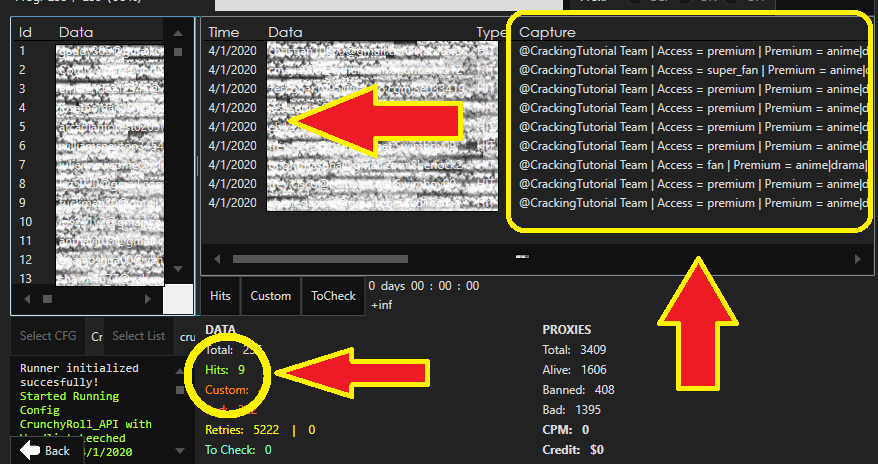The image size is (878, 464).
Task: Select row with Id 9 in the data list
Action: point(92,203)
